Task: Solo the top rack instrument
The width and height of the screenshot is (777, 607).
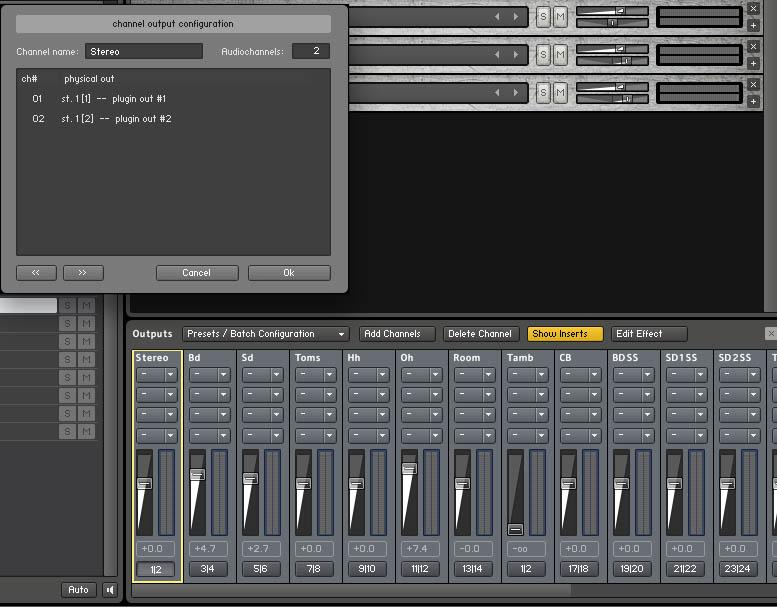Action: [x=544, y=17]
